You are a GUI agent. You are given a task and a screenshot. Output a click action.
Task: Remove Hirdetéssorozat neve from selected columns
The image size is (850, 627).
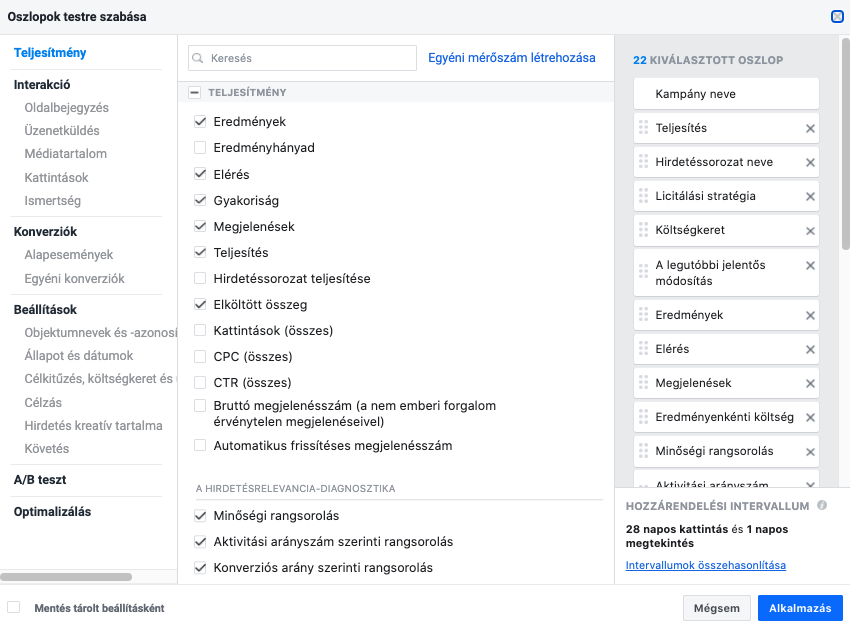(x=810, y=163)
